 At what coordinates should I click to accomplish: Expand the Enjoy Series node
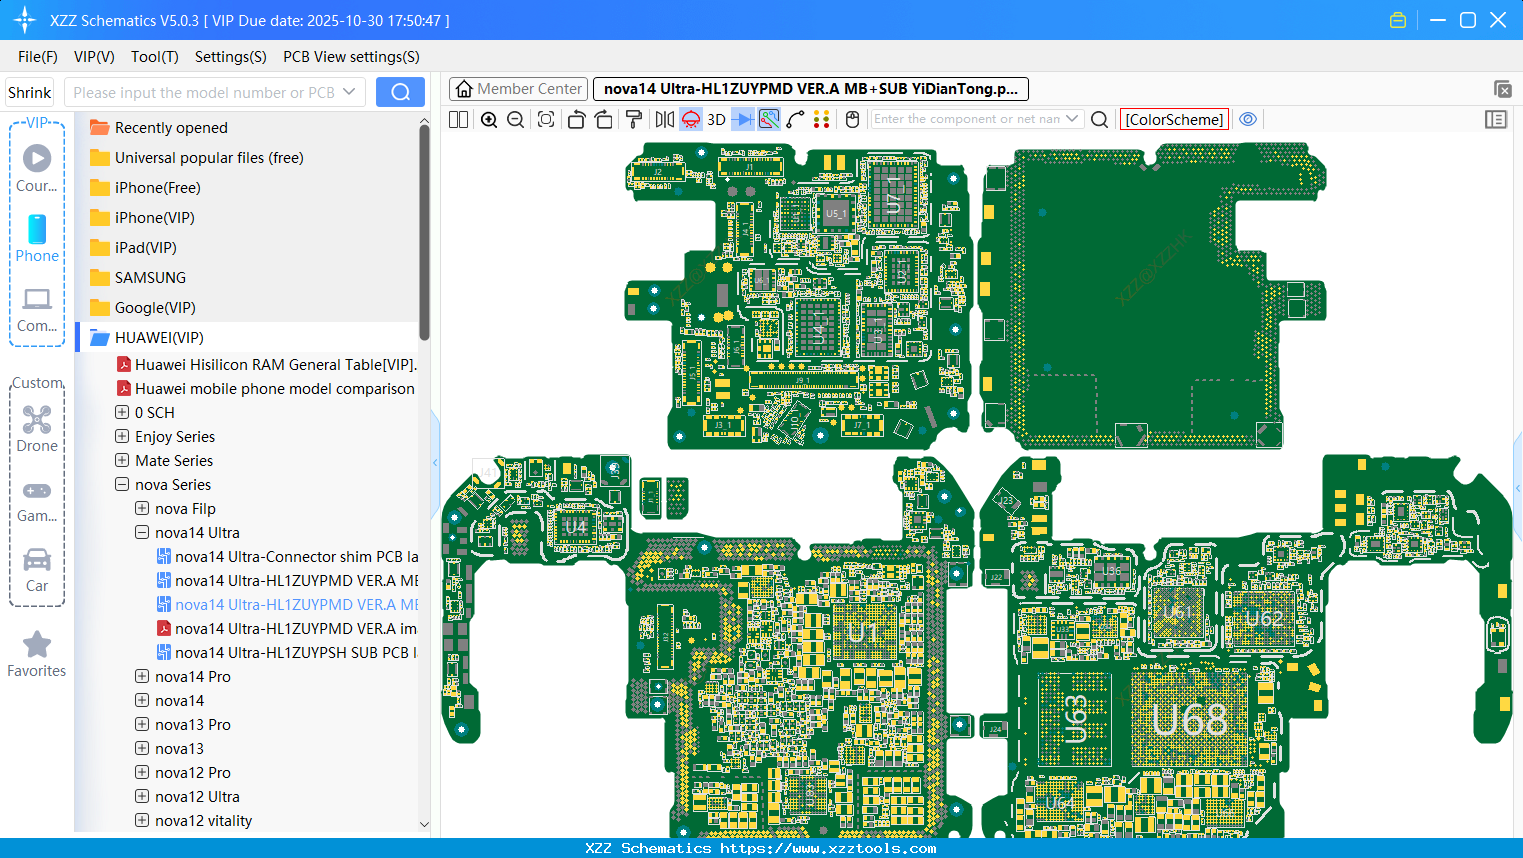pos(122,436)
